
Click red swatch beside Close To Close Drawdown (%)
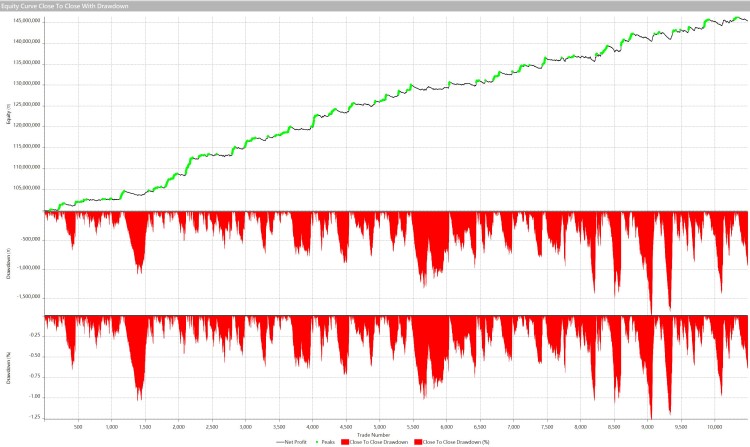click(419, 440)
